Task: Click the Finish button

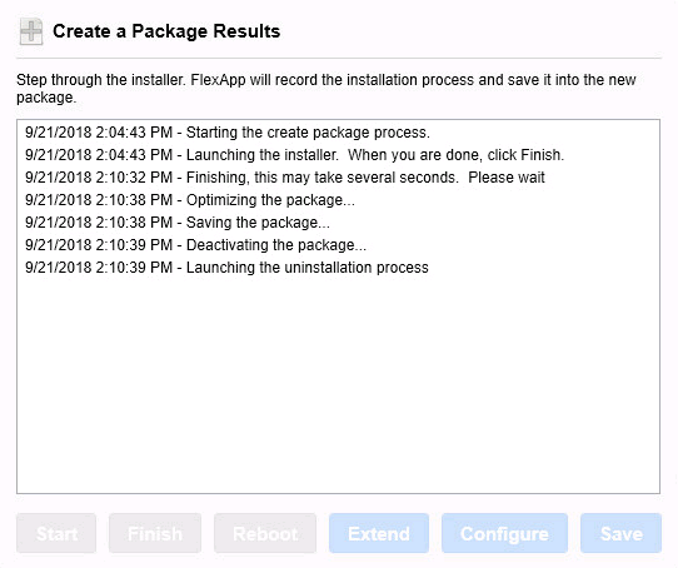Action: coord(155,533)
